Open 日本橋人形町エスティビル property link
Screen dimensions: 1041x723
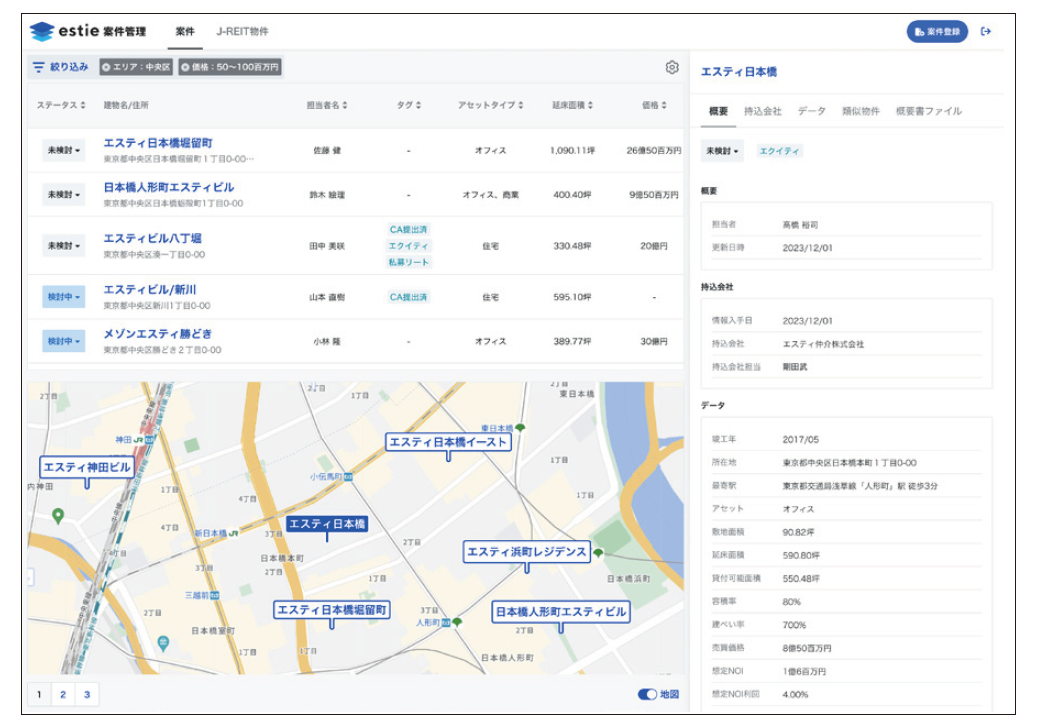pos(169,187)
